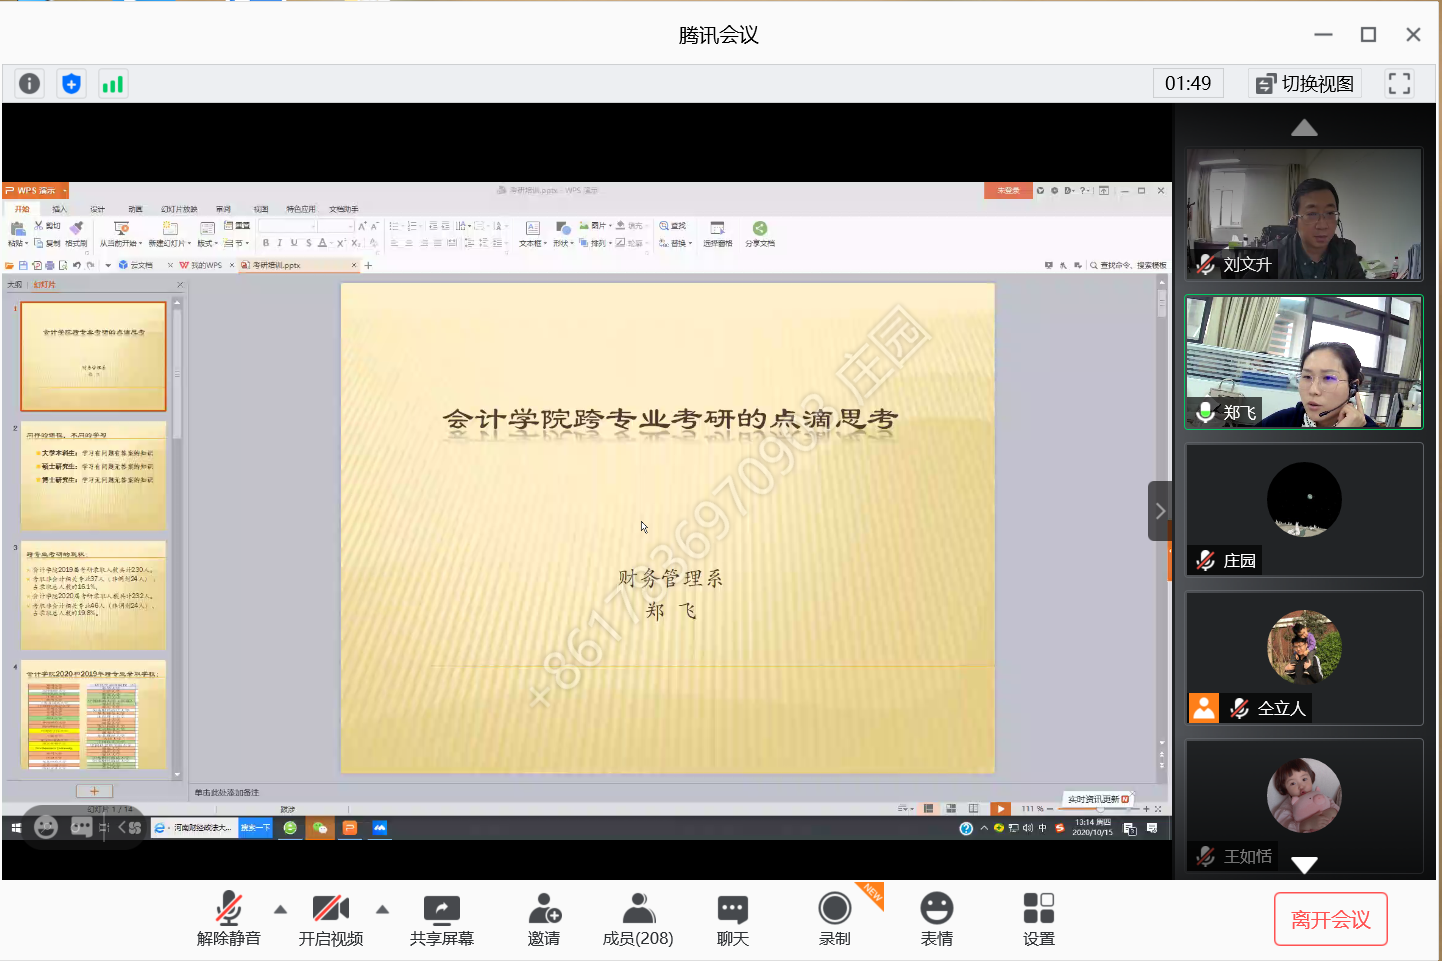Start recording with 录制 button
1442x961 pixels.
pos(835,919)
